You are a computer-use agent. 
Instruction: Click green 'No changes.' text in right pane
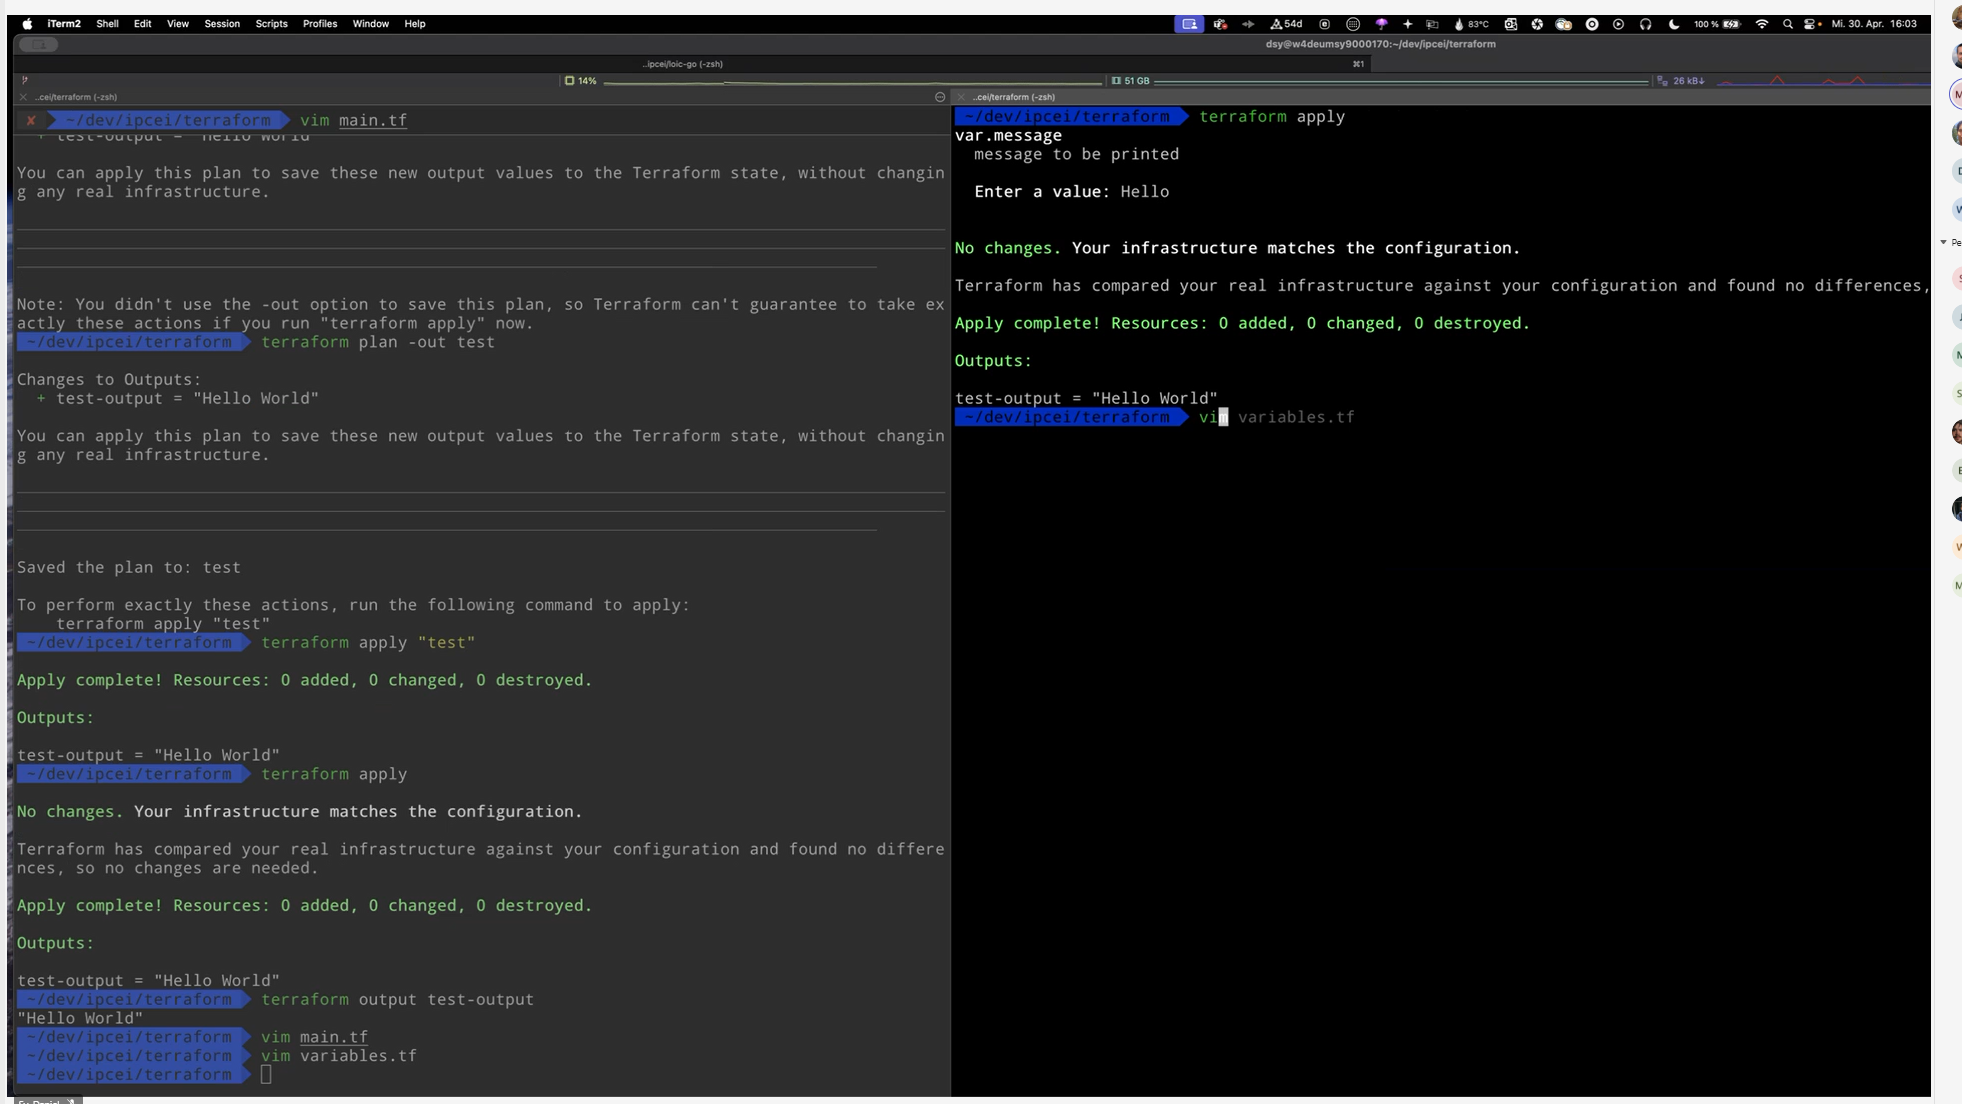coord(1008,248)
